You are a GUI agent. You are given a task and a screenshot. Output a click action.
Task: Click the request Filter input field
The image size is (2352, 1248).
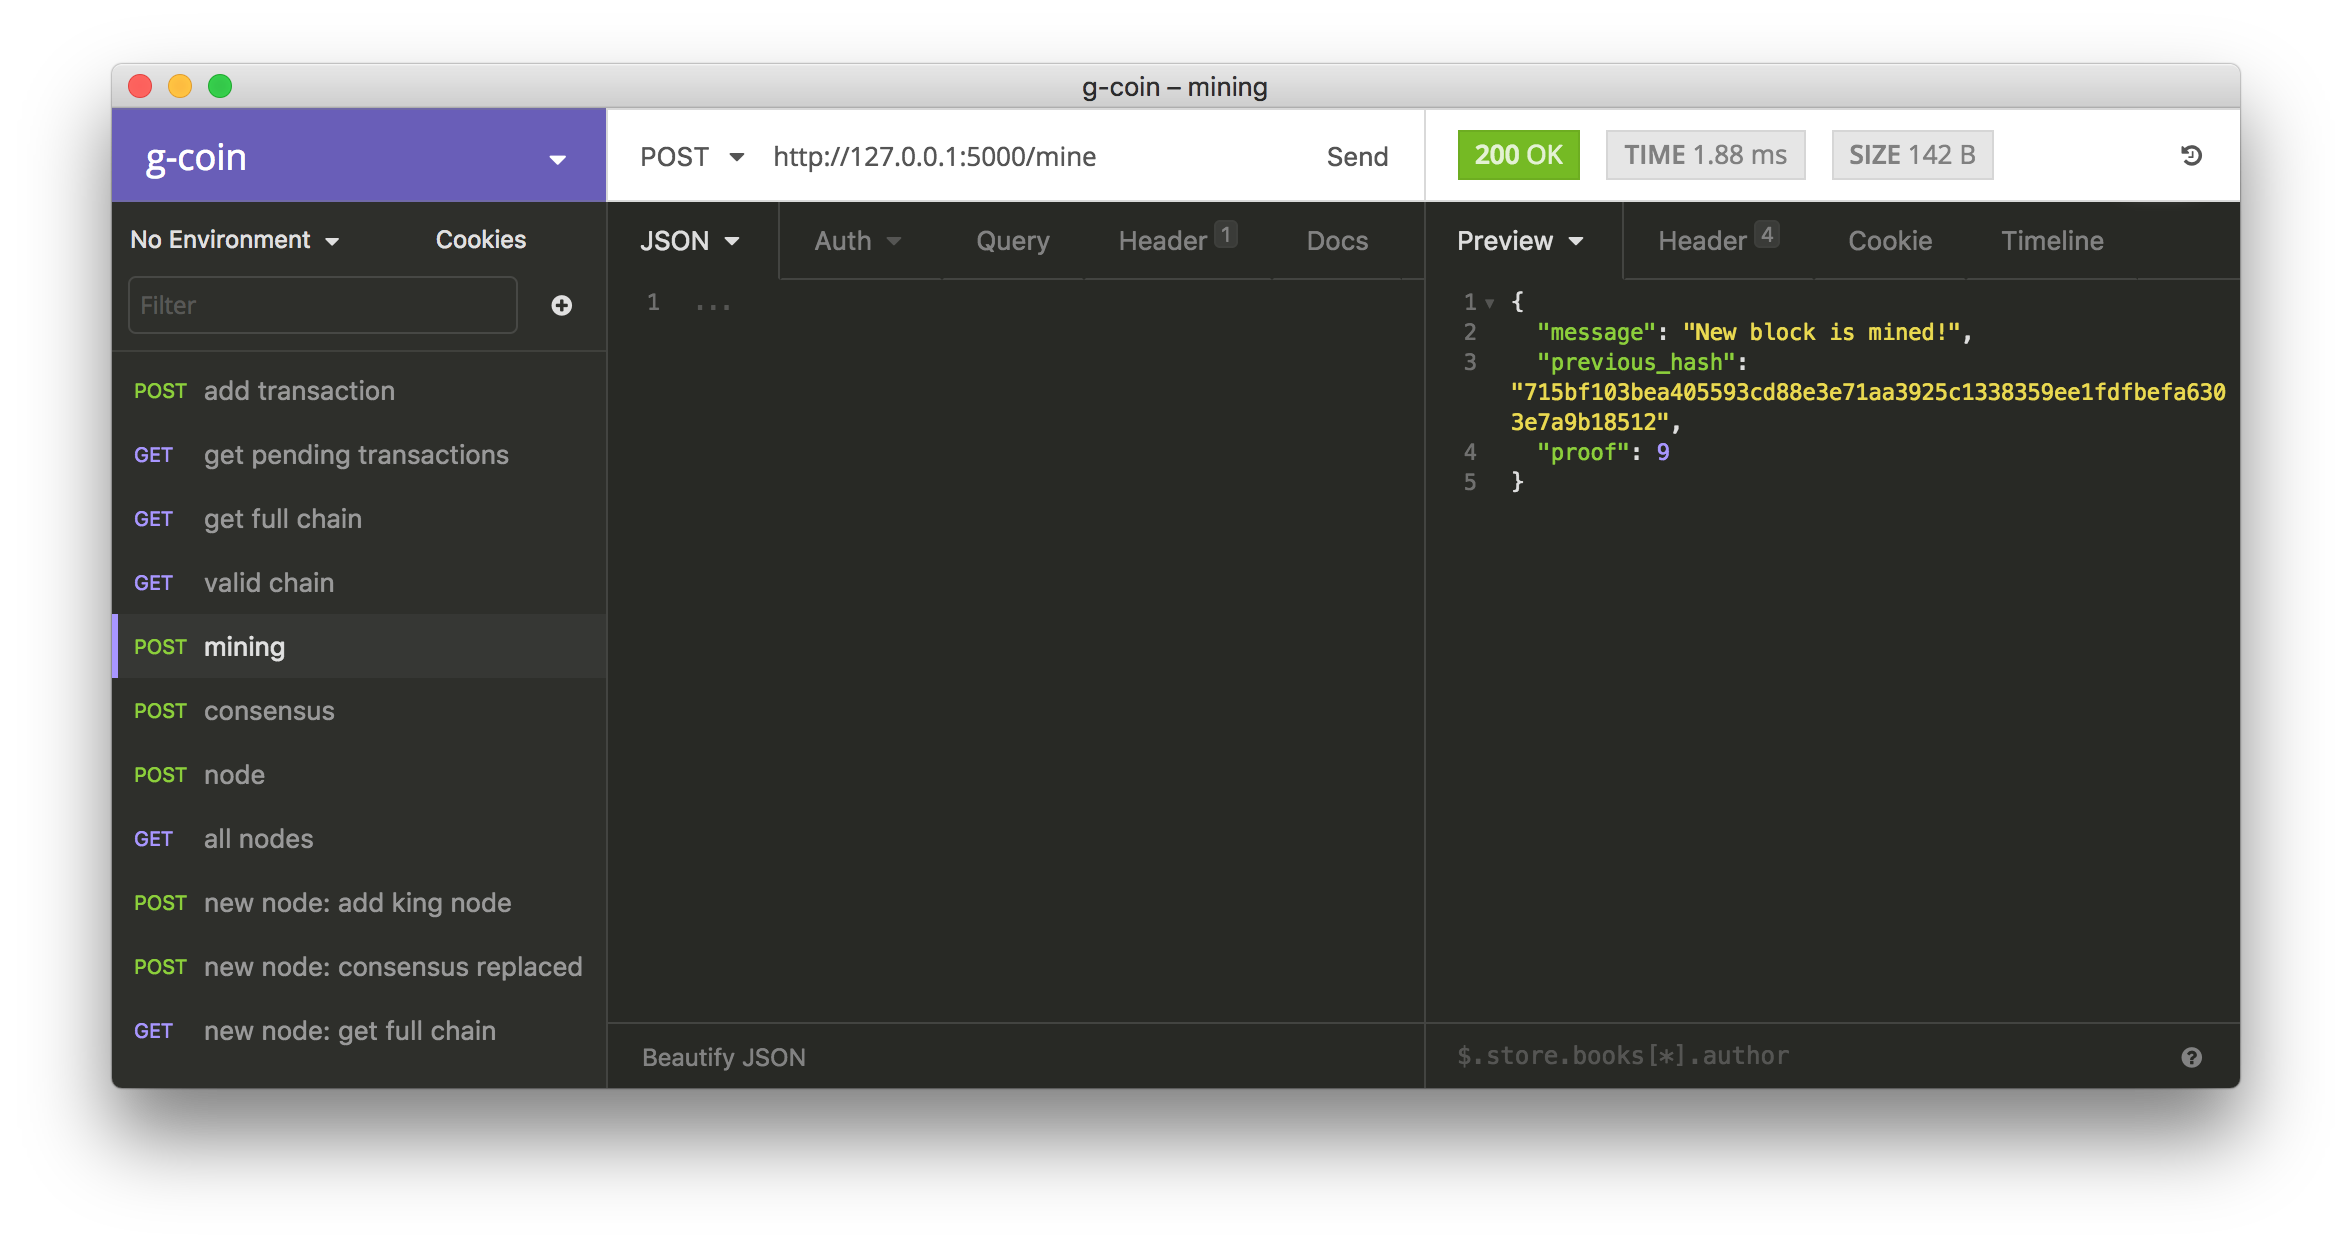click(323, 305)
